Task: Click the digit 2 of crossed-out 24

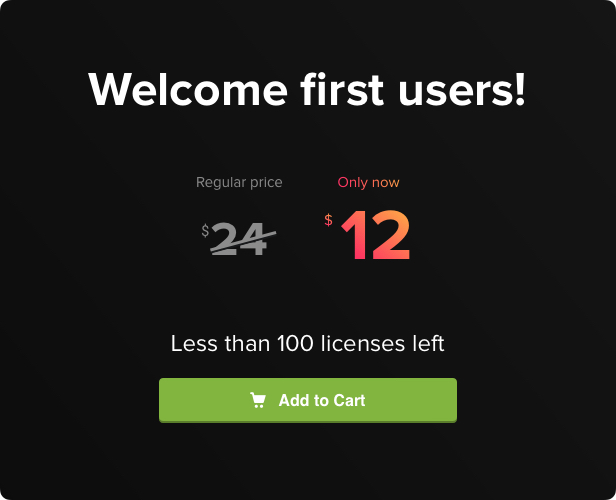Action: click(225, 239)
